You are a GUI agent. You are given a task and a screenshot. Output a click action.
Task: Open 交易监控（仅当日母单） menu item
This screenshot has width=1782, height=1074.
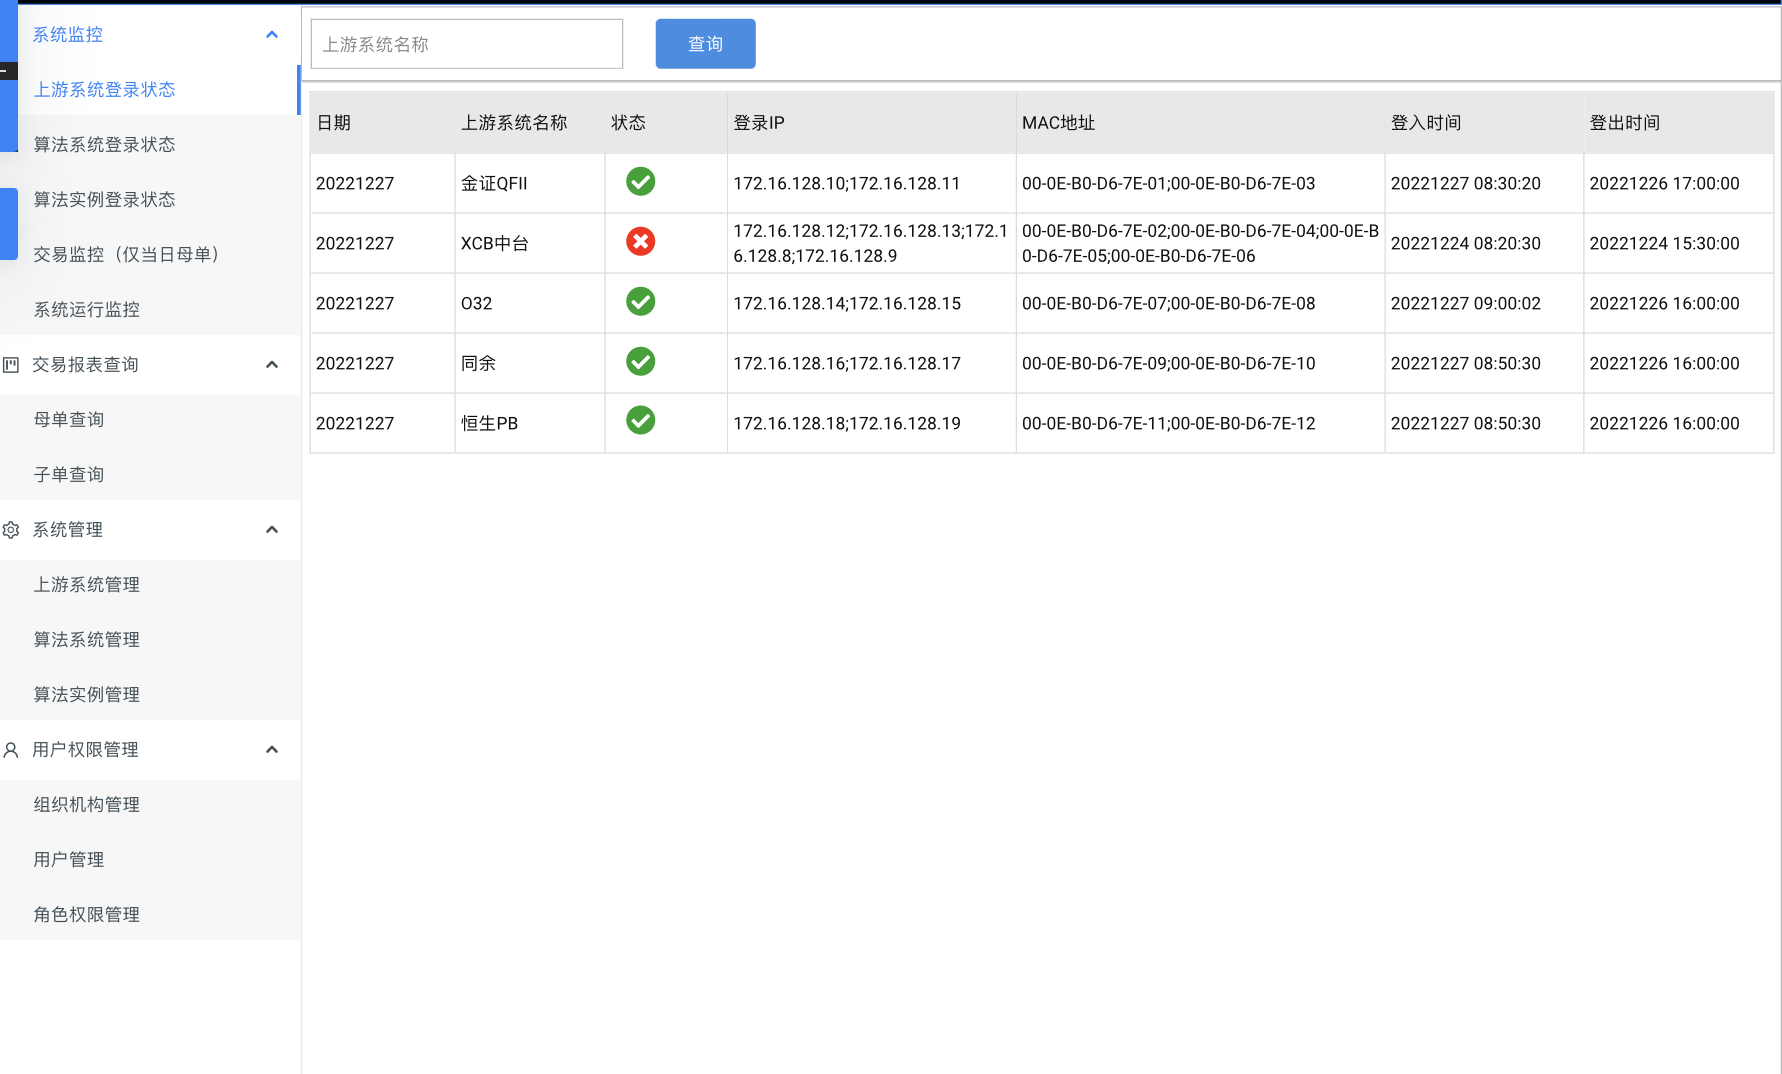point(150,255)
